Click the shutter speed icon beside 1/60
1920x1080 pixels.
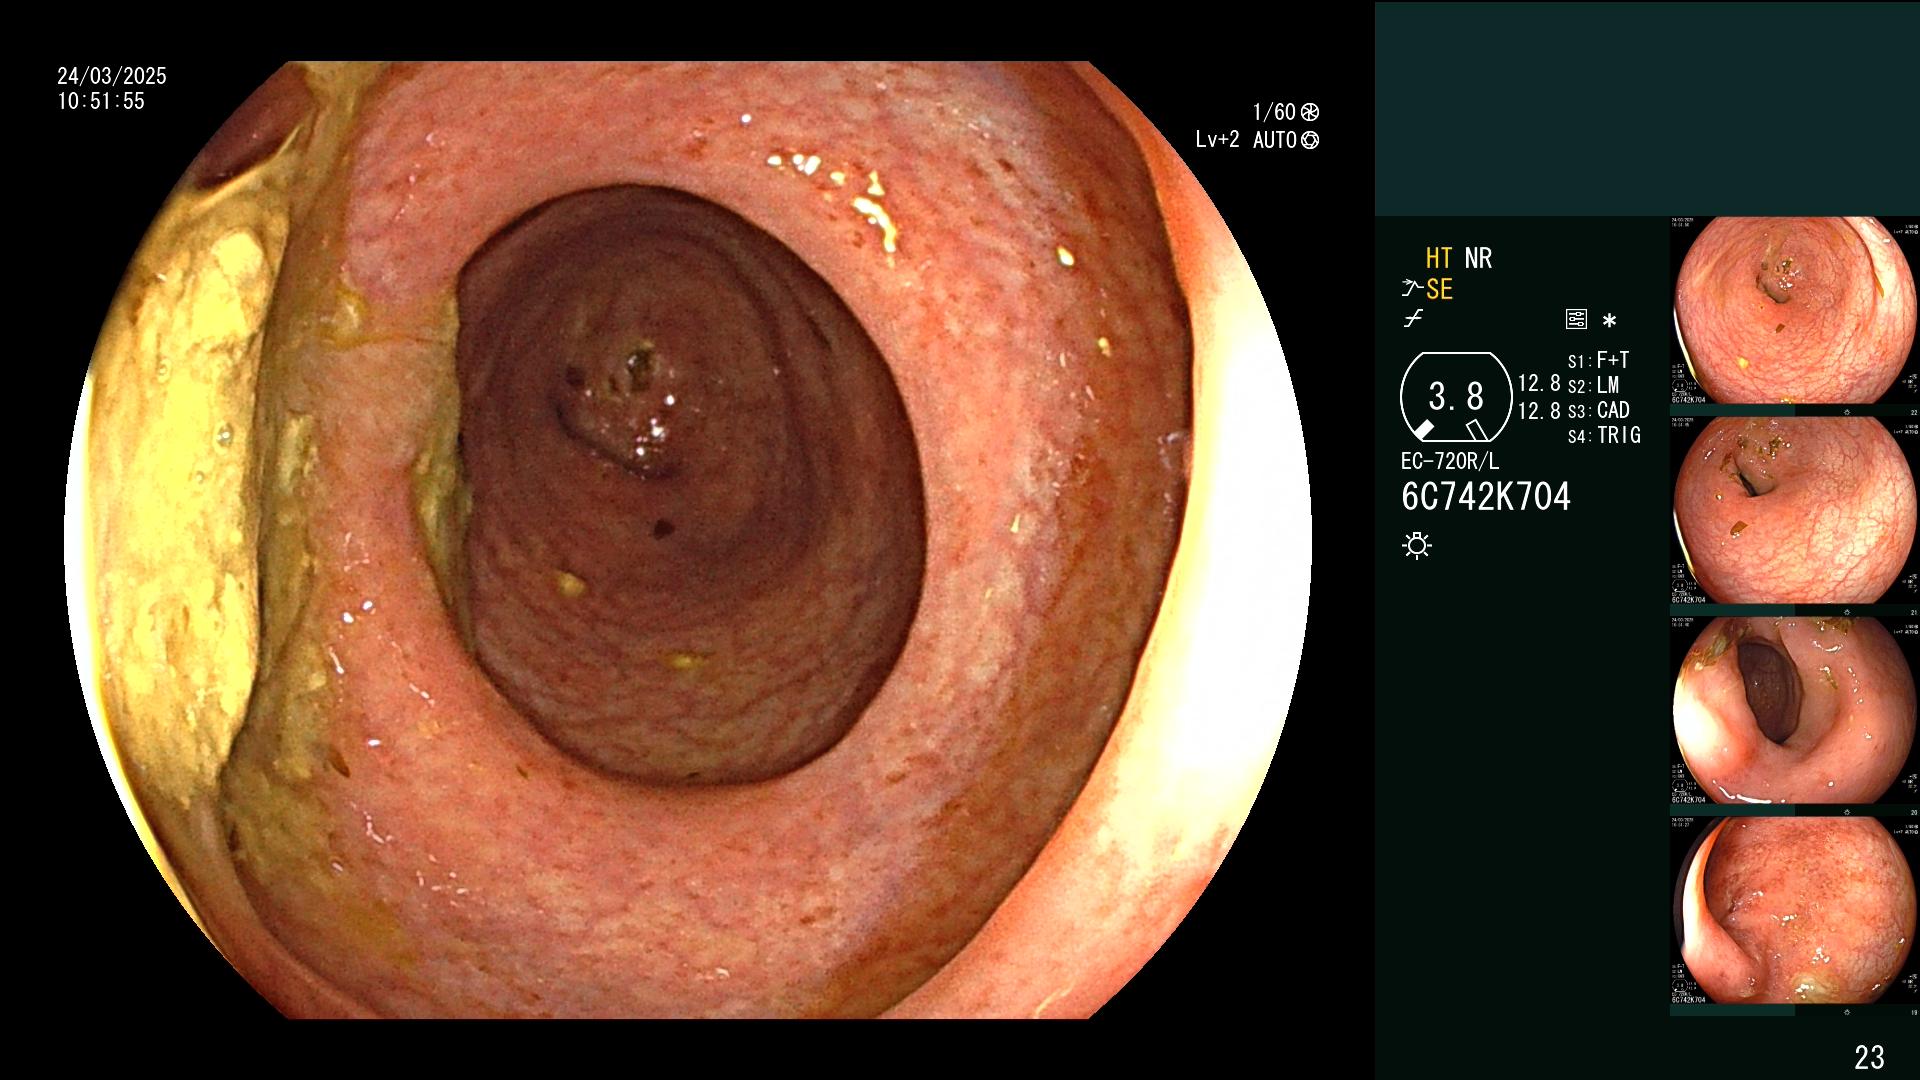coord(1310,112)
